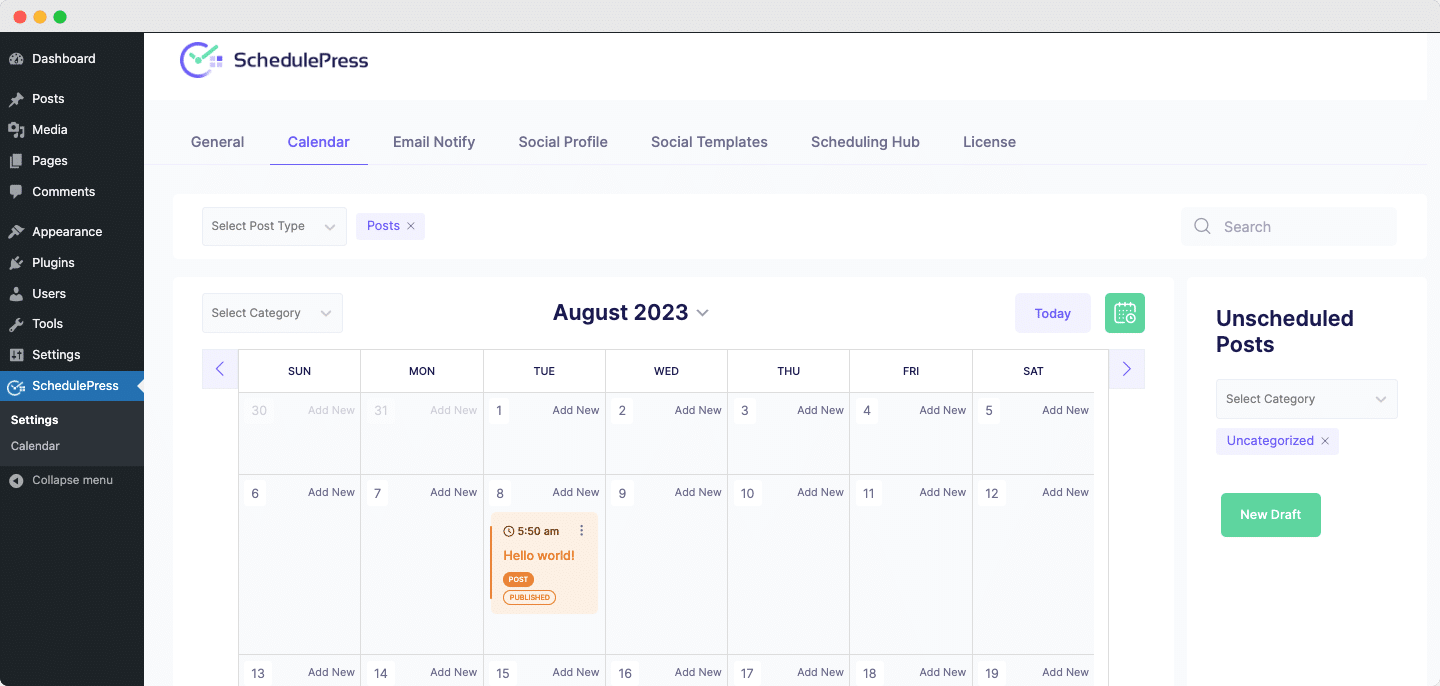1440x686 pixels.
Task: Click the SchedulePress logo at top
Action: (x=274, y=60)
